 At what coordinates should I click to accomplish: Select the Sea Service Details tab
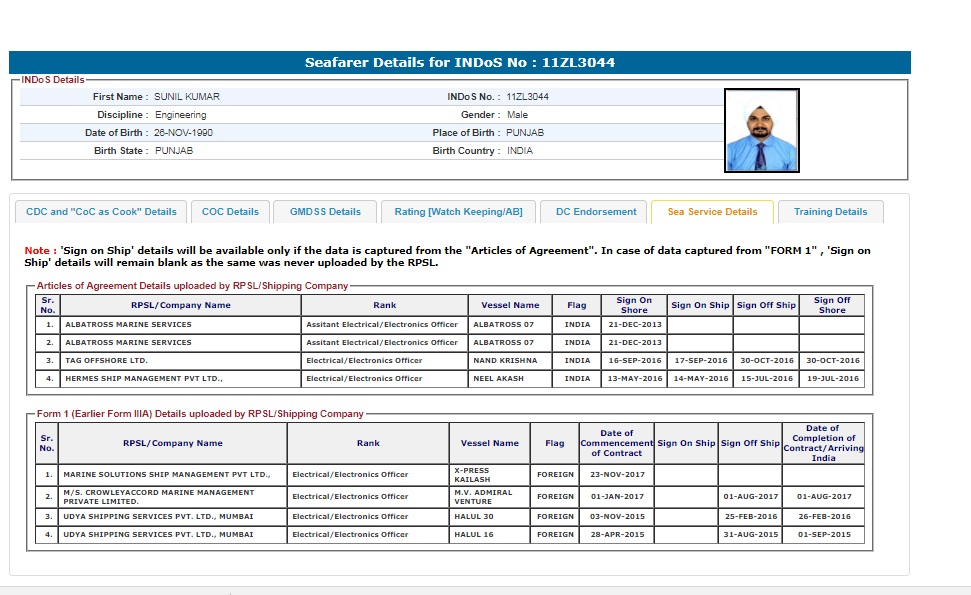pyautogui.click(x=712, y=212)
